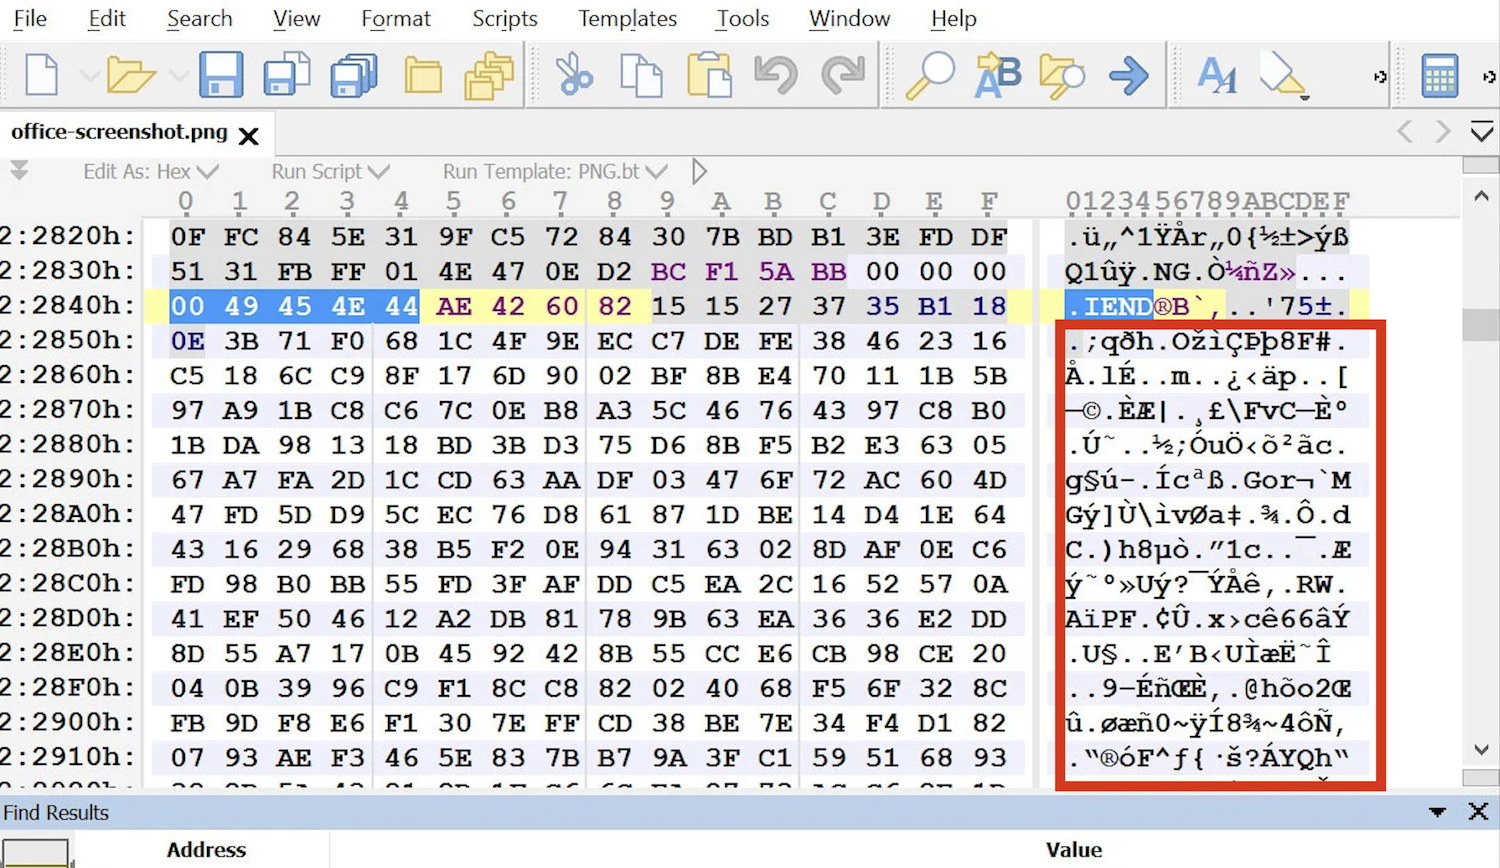Open the Edit As: Hex dropdown
The width and height of the screenshot is (1500, 868).
tap(150, 172)
